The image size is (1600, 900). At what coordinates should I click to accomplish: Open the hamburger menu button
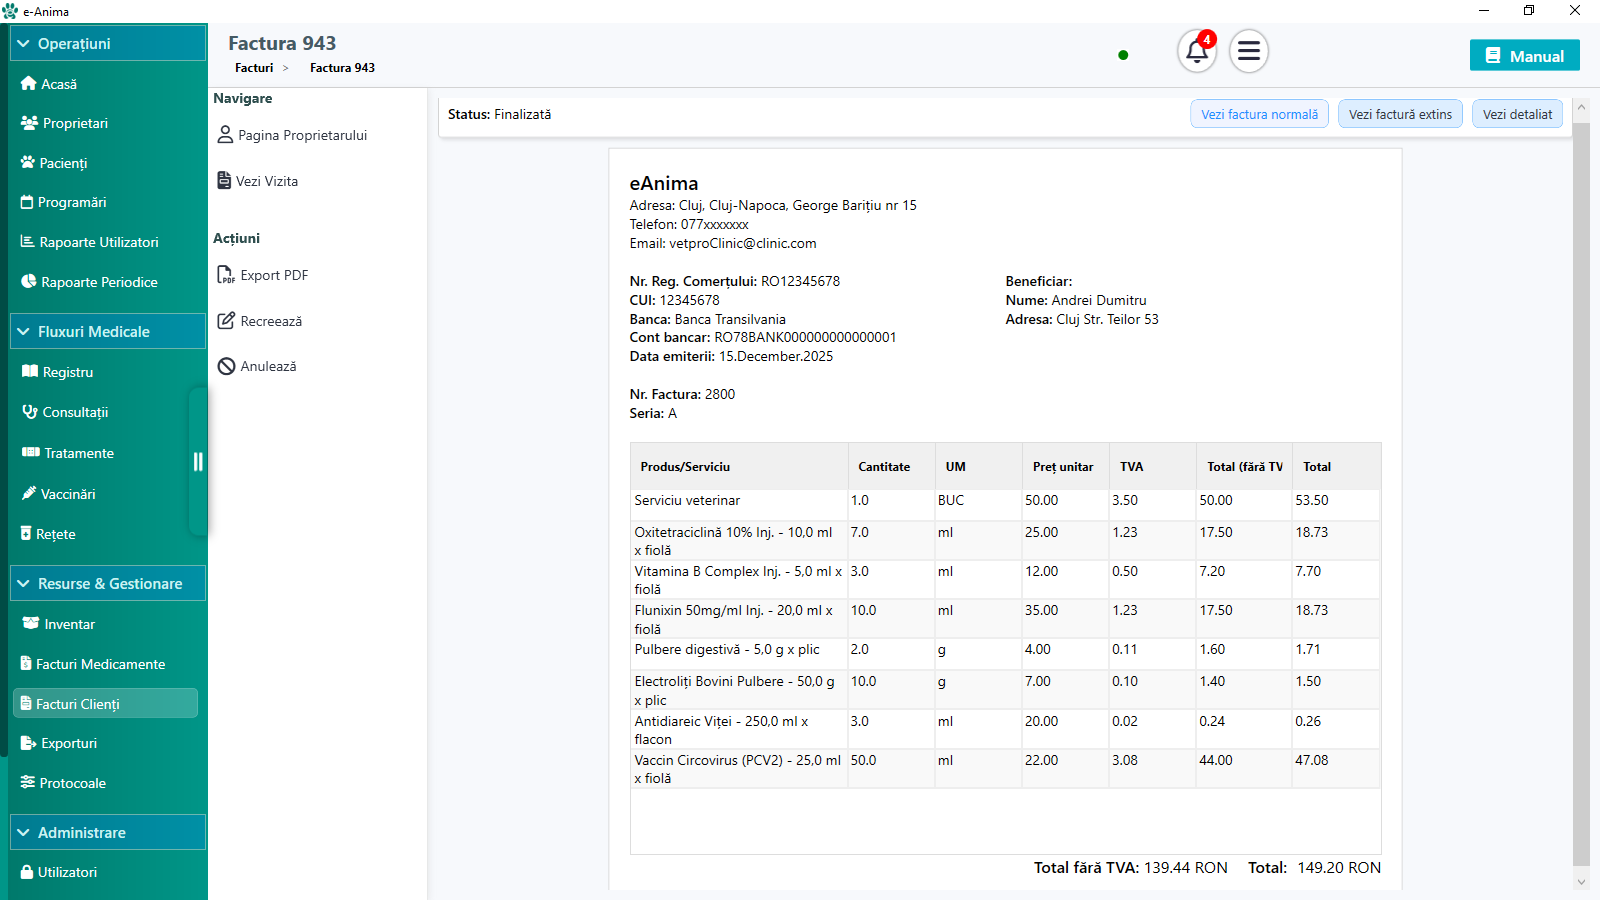[1248, 51]
